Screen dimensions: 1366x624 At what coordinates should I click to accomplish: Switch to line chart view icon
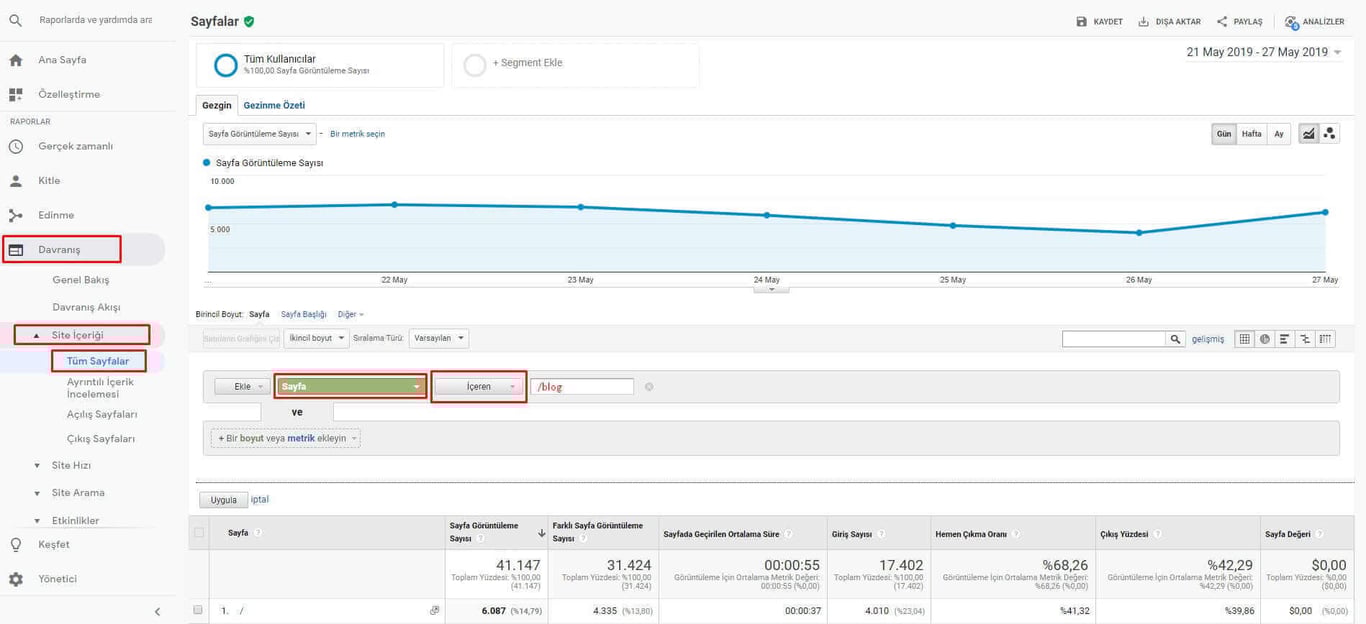pyautogui.click(x=1308, y=134)
